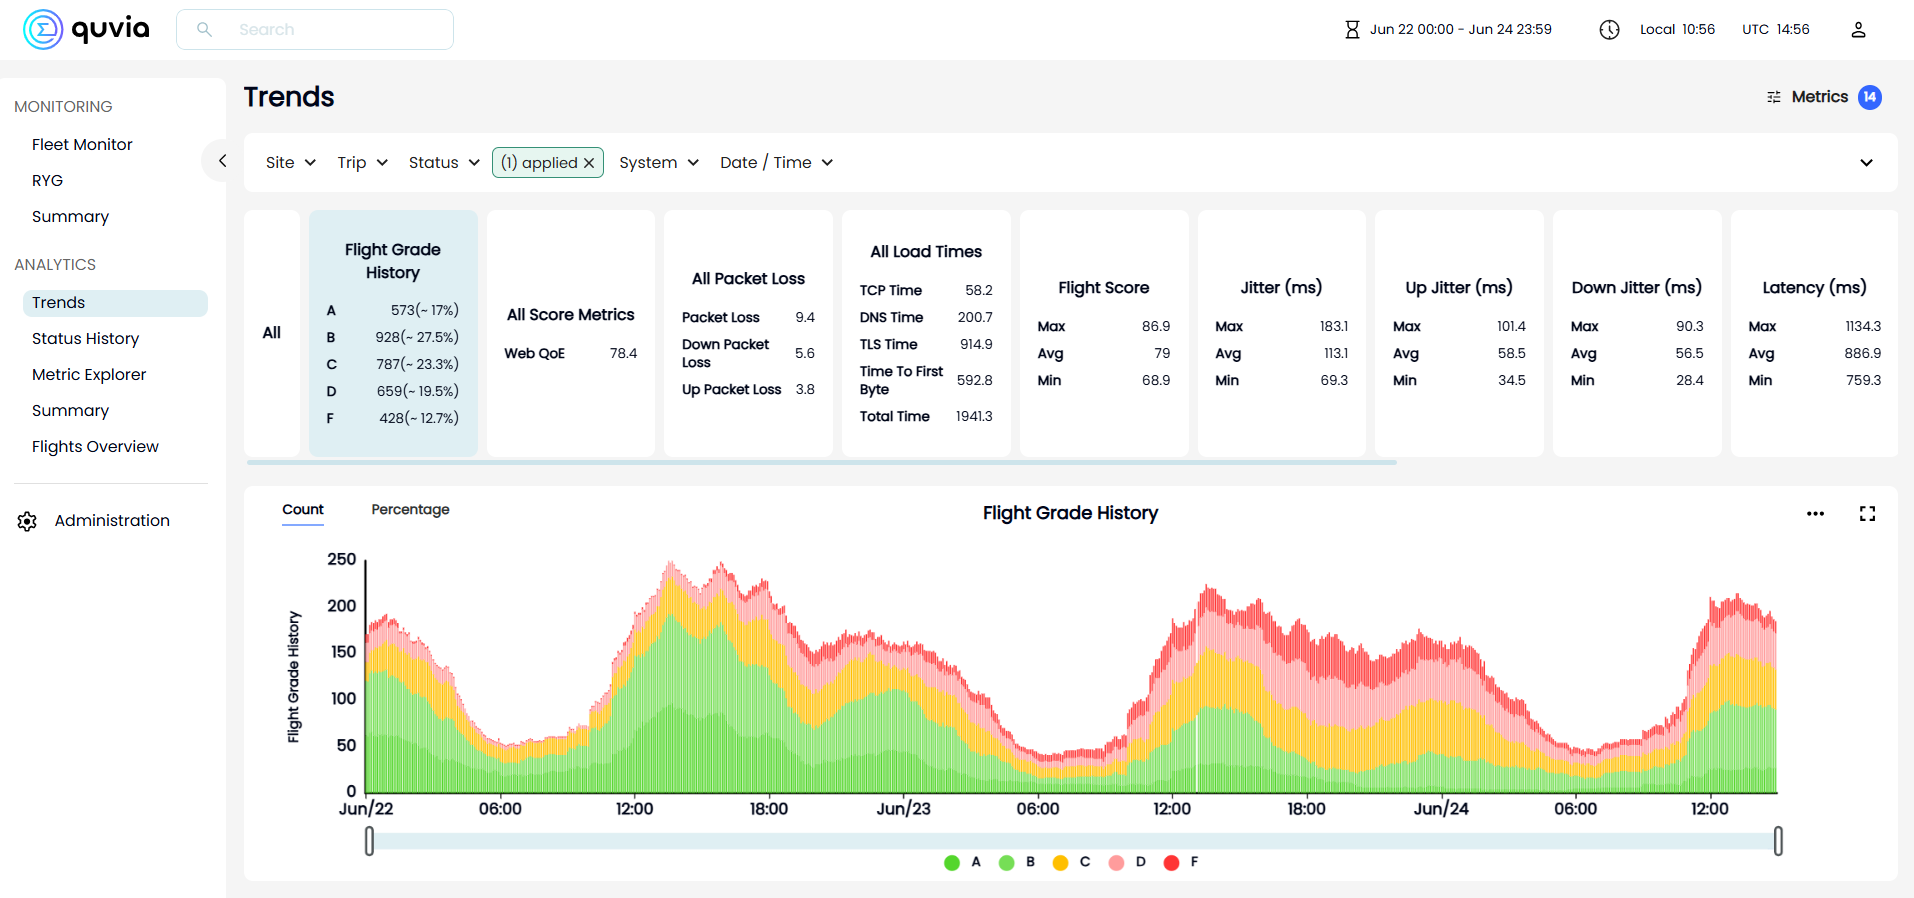Open Summary under Analytics
Viewport: 1914px width, 898px height.
pyautogui.click(x=70, y=411)
